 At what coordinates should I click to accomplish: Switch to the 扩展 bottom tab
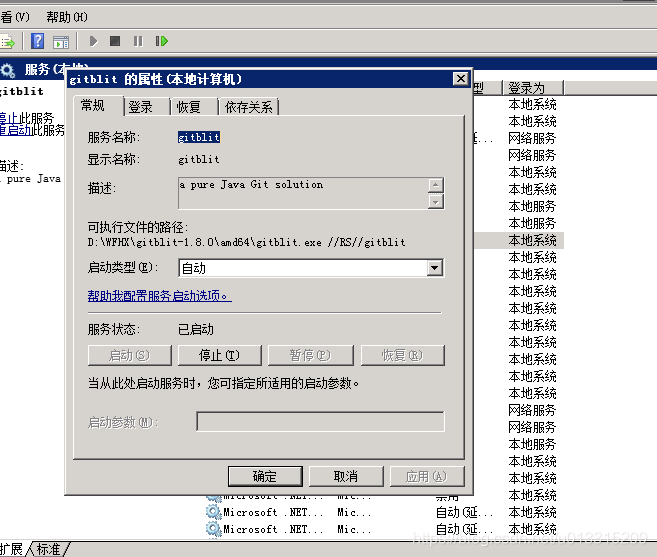pos(13,549)
